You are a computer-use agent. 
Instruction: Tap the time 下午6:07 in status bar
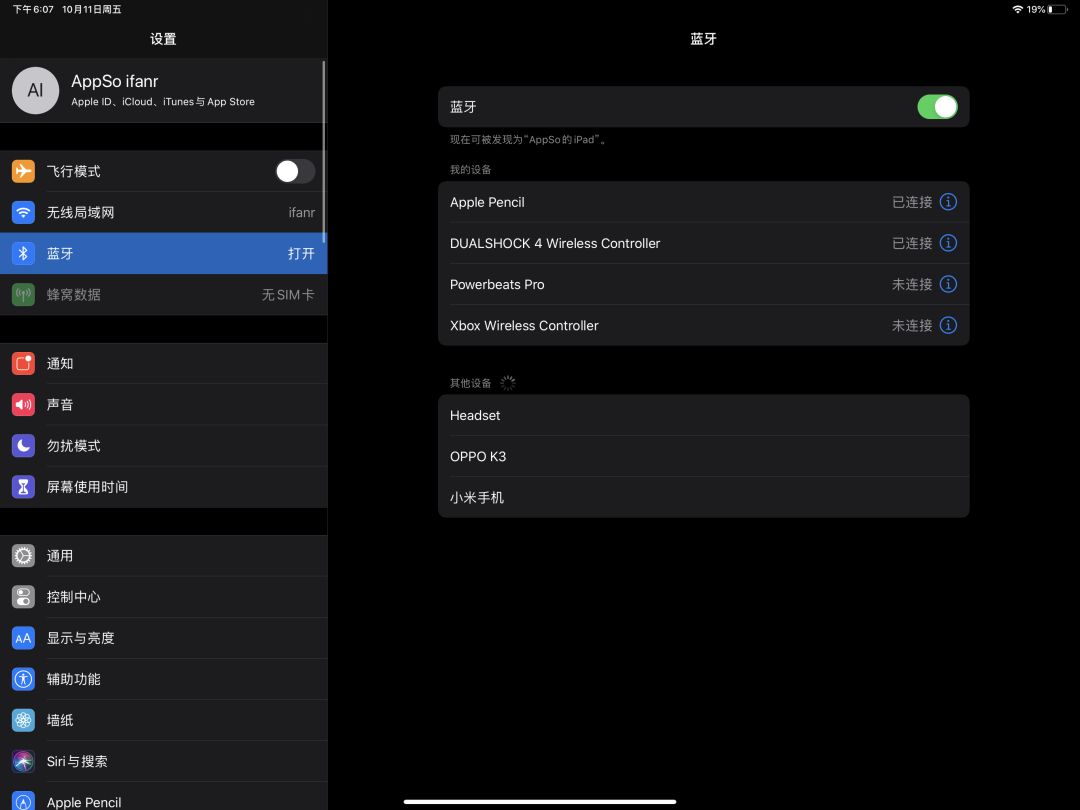click(33, 9)
